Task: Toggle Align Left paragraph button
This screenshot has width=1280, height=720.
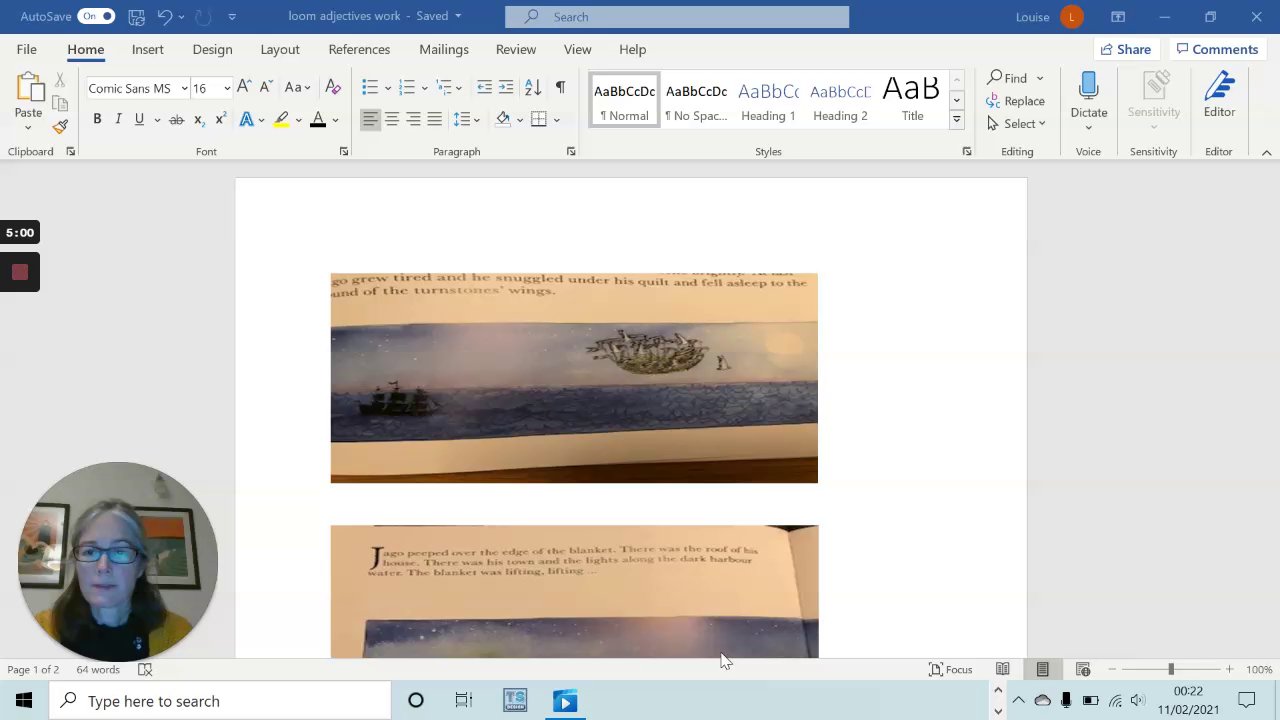Action: pos(370,120)
